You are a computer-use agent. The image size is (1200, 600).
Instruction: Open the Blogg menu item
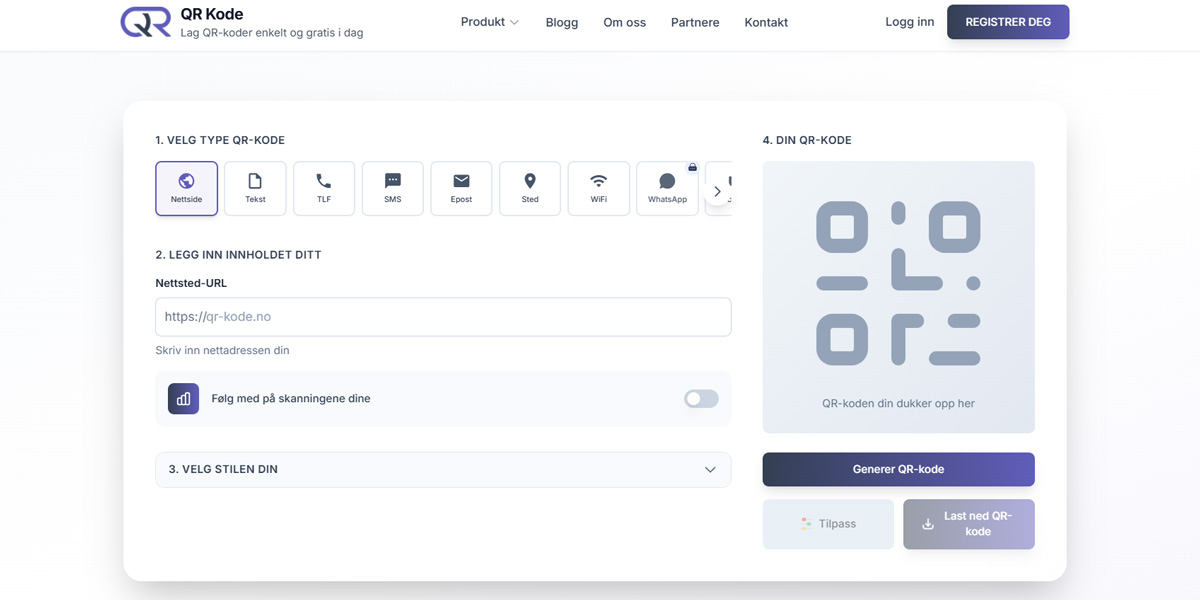[x=562, y=22]
